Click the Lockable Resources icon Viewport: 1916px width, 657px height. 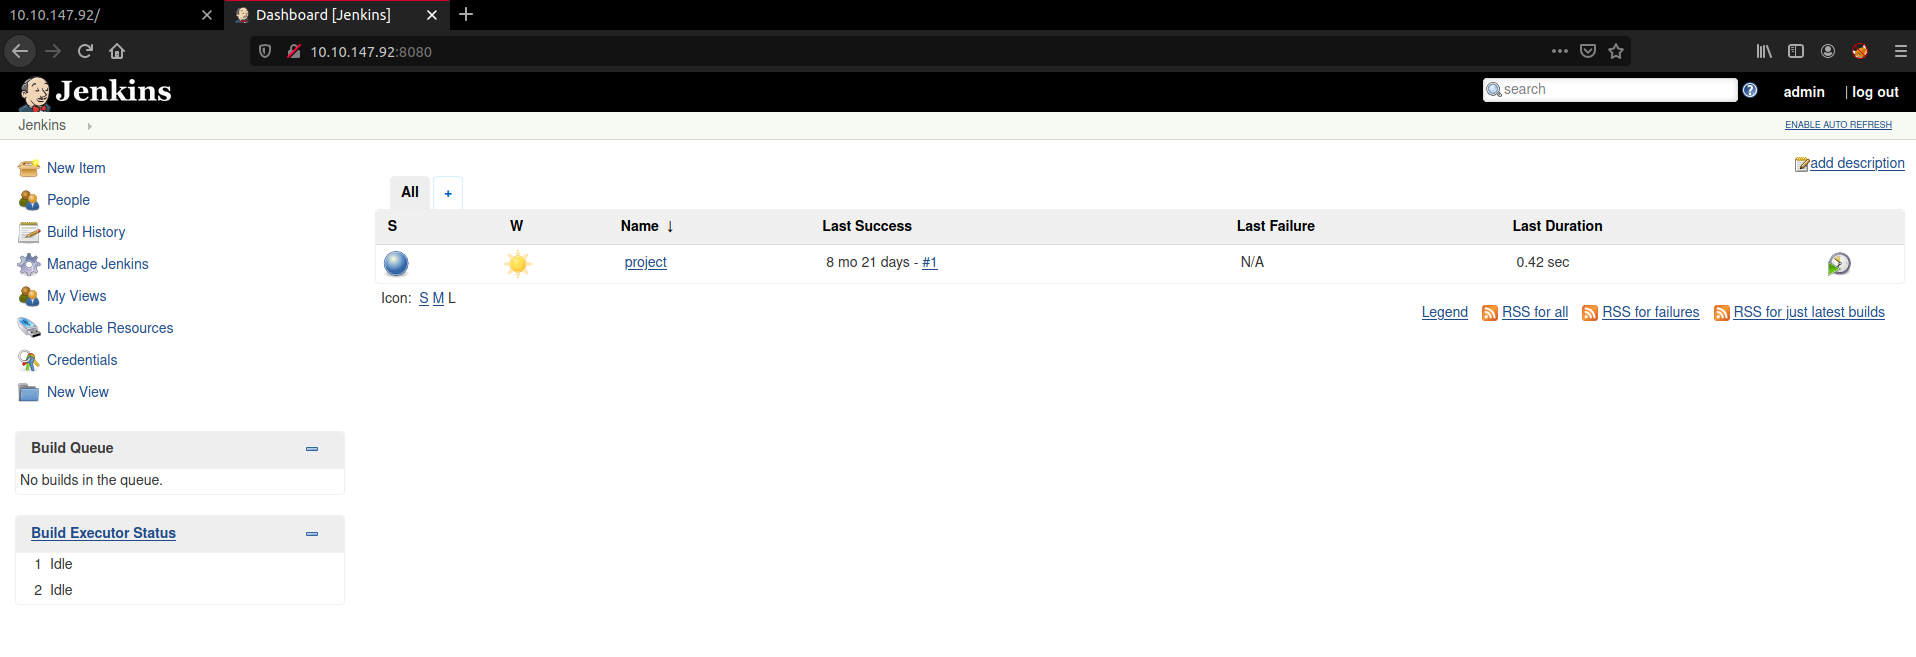(29, 328)
